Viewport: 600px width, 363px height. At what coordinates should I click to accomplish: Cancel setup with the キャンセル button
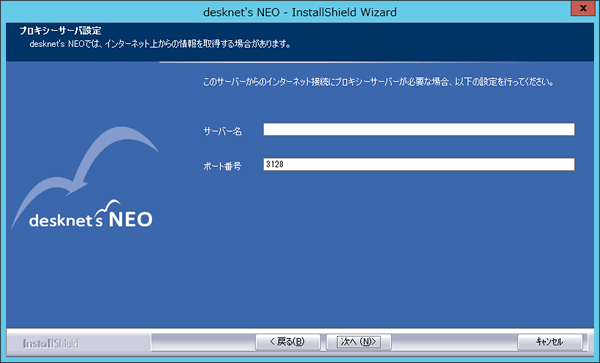(550, 342)
